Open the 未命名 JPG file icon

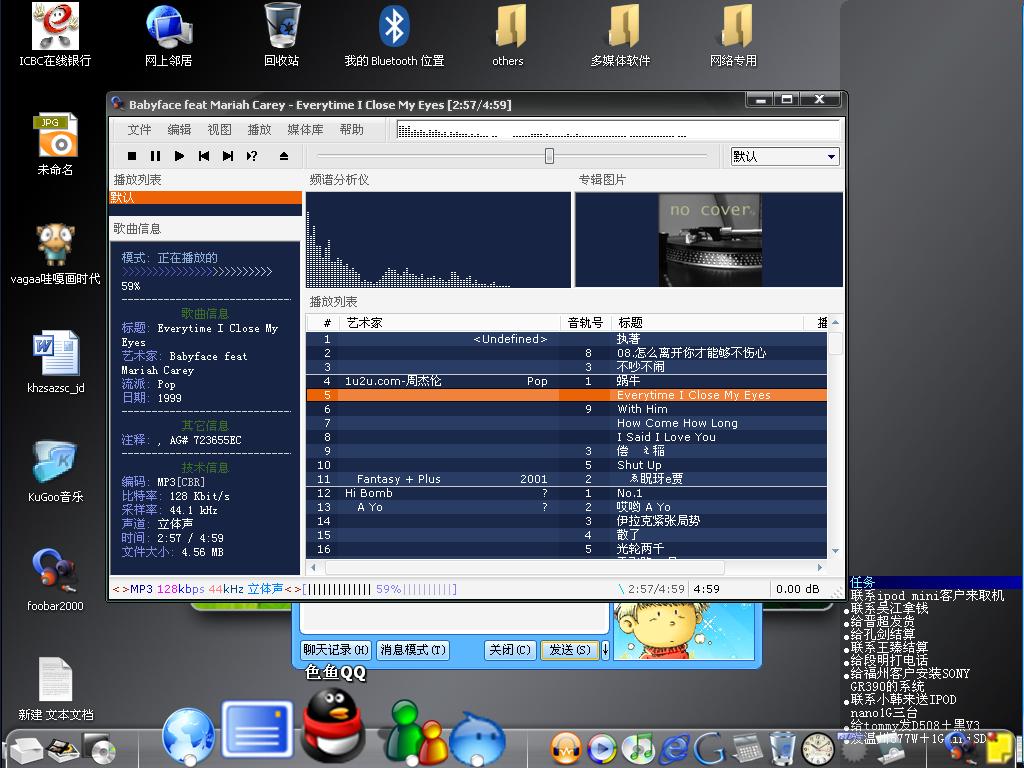tap(56, 144)
